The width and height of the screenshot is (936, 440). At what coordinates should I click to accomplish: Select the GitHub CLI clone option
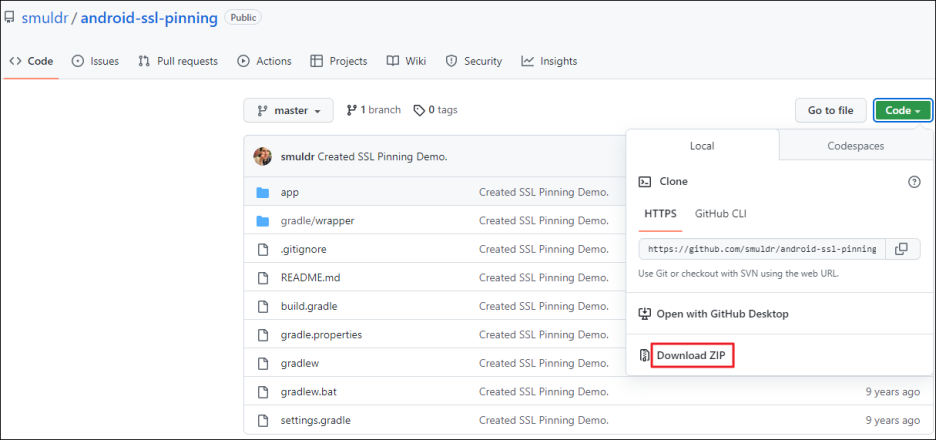pos(721,213)
